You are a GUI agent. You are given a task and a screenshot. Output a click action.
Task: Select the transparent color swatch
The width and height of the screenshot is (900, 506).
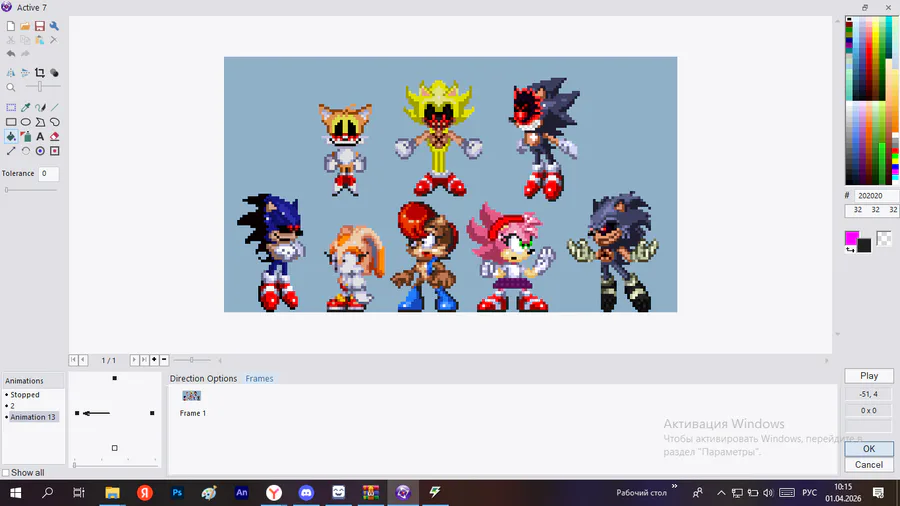(884, 238)
